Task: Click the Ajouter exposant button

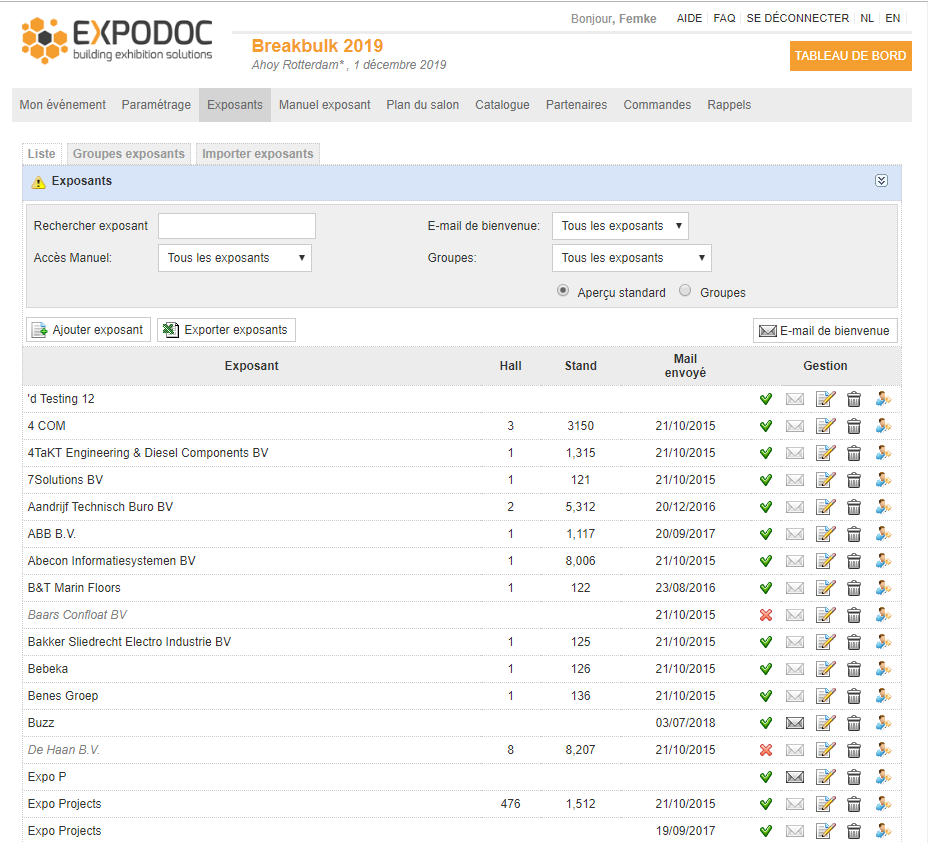Action: (88, 330)
